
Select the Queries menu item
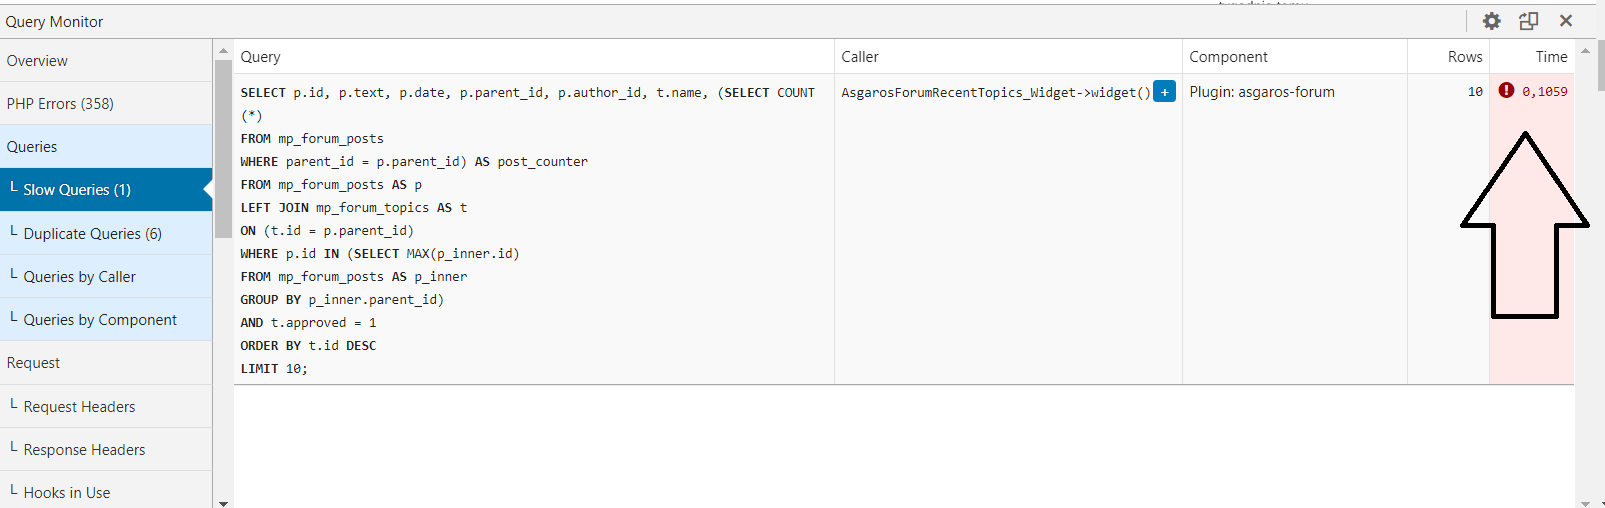click(x=32, y=147)
